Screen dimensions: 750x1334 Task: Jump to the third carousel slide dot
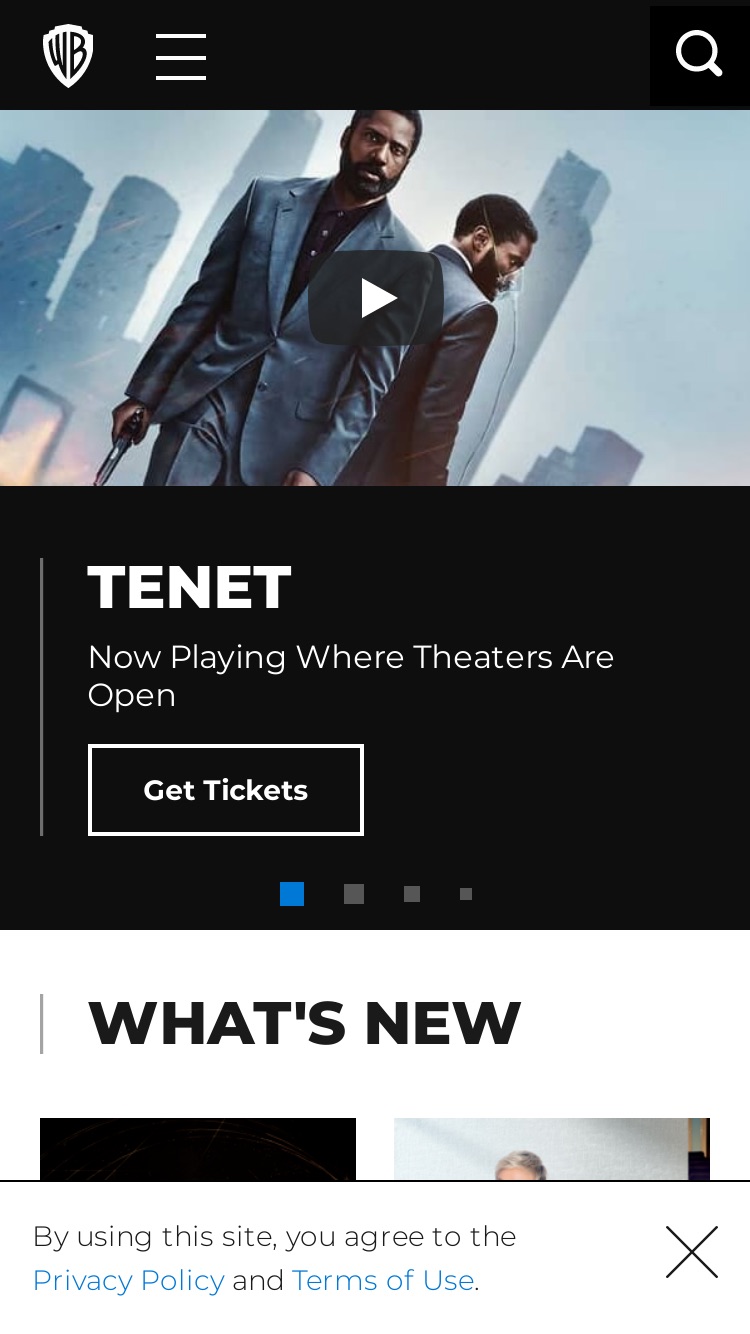click(x=412, y=894)
